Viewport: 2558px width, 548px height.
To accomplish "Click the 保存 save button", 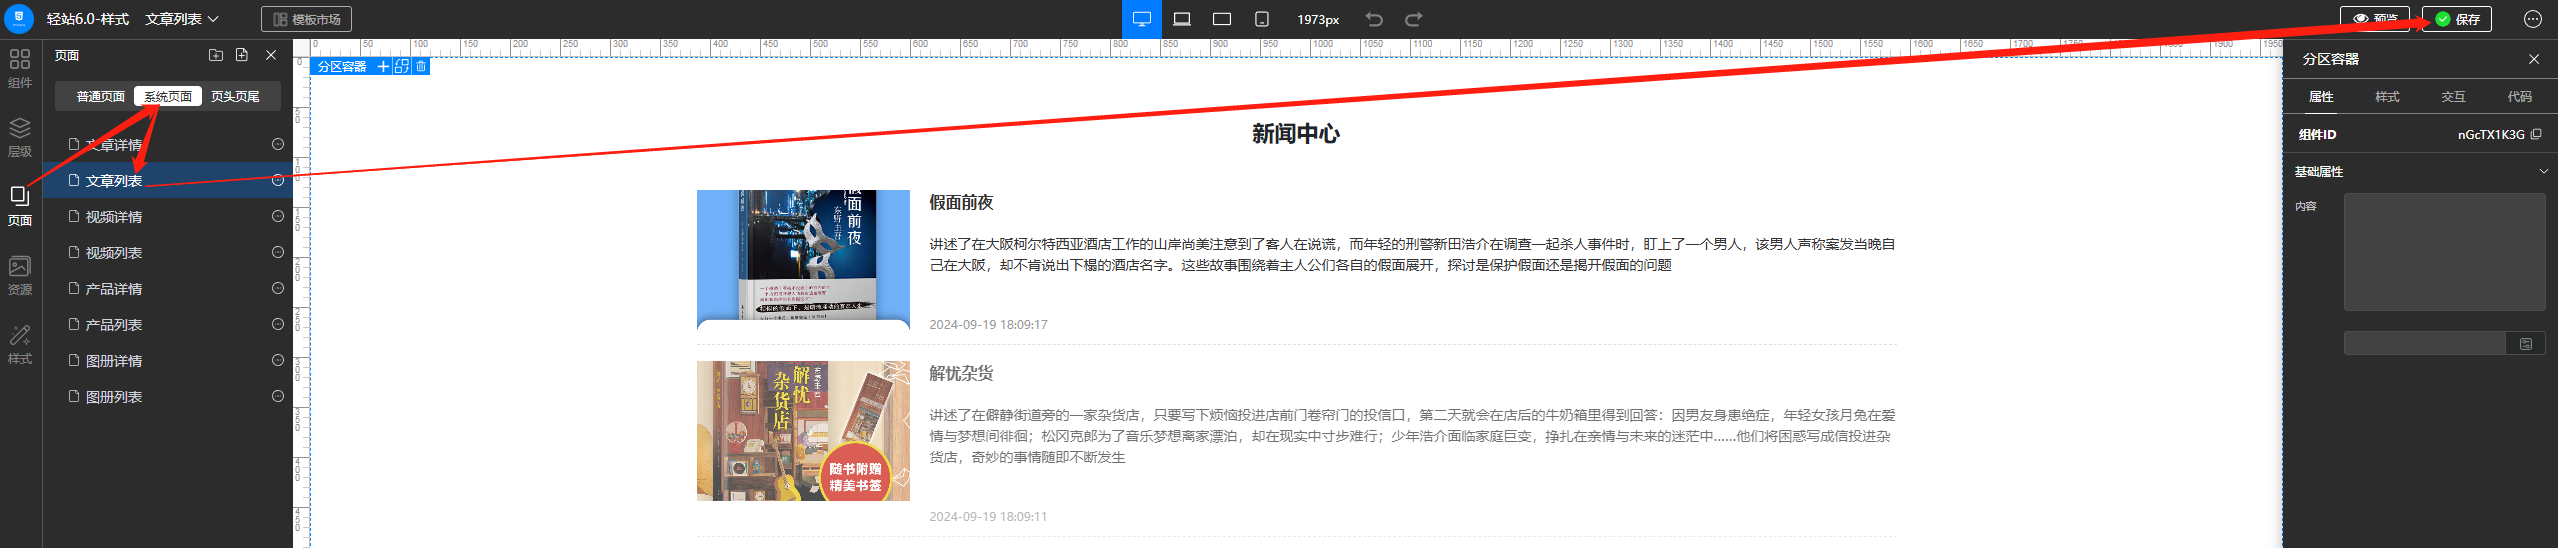I will [x=2457, y=19].
